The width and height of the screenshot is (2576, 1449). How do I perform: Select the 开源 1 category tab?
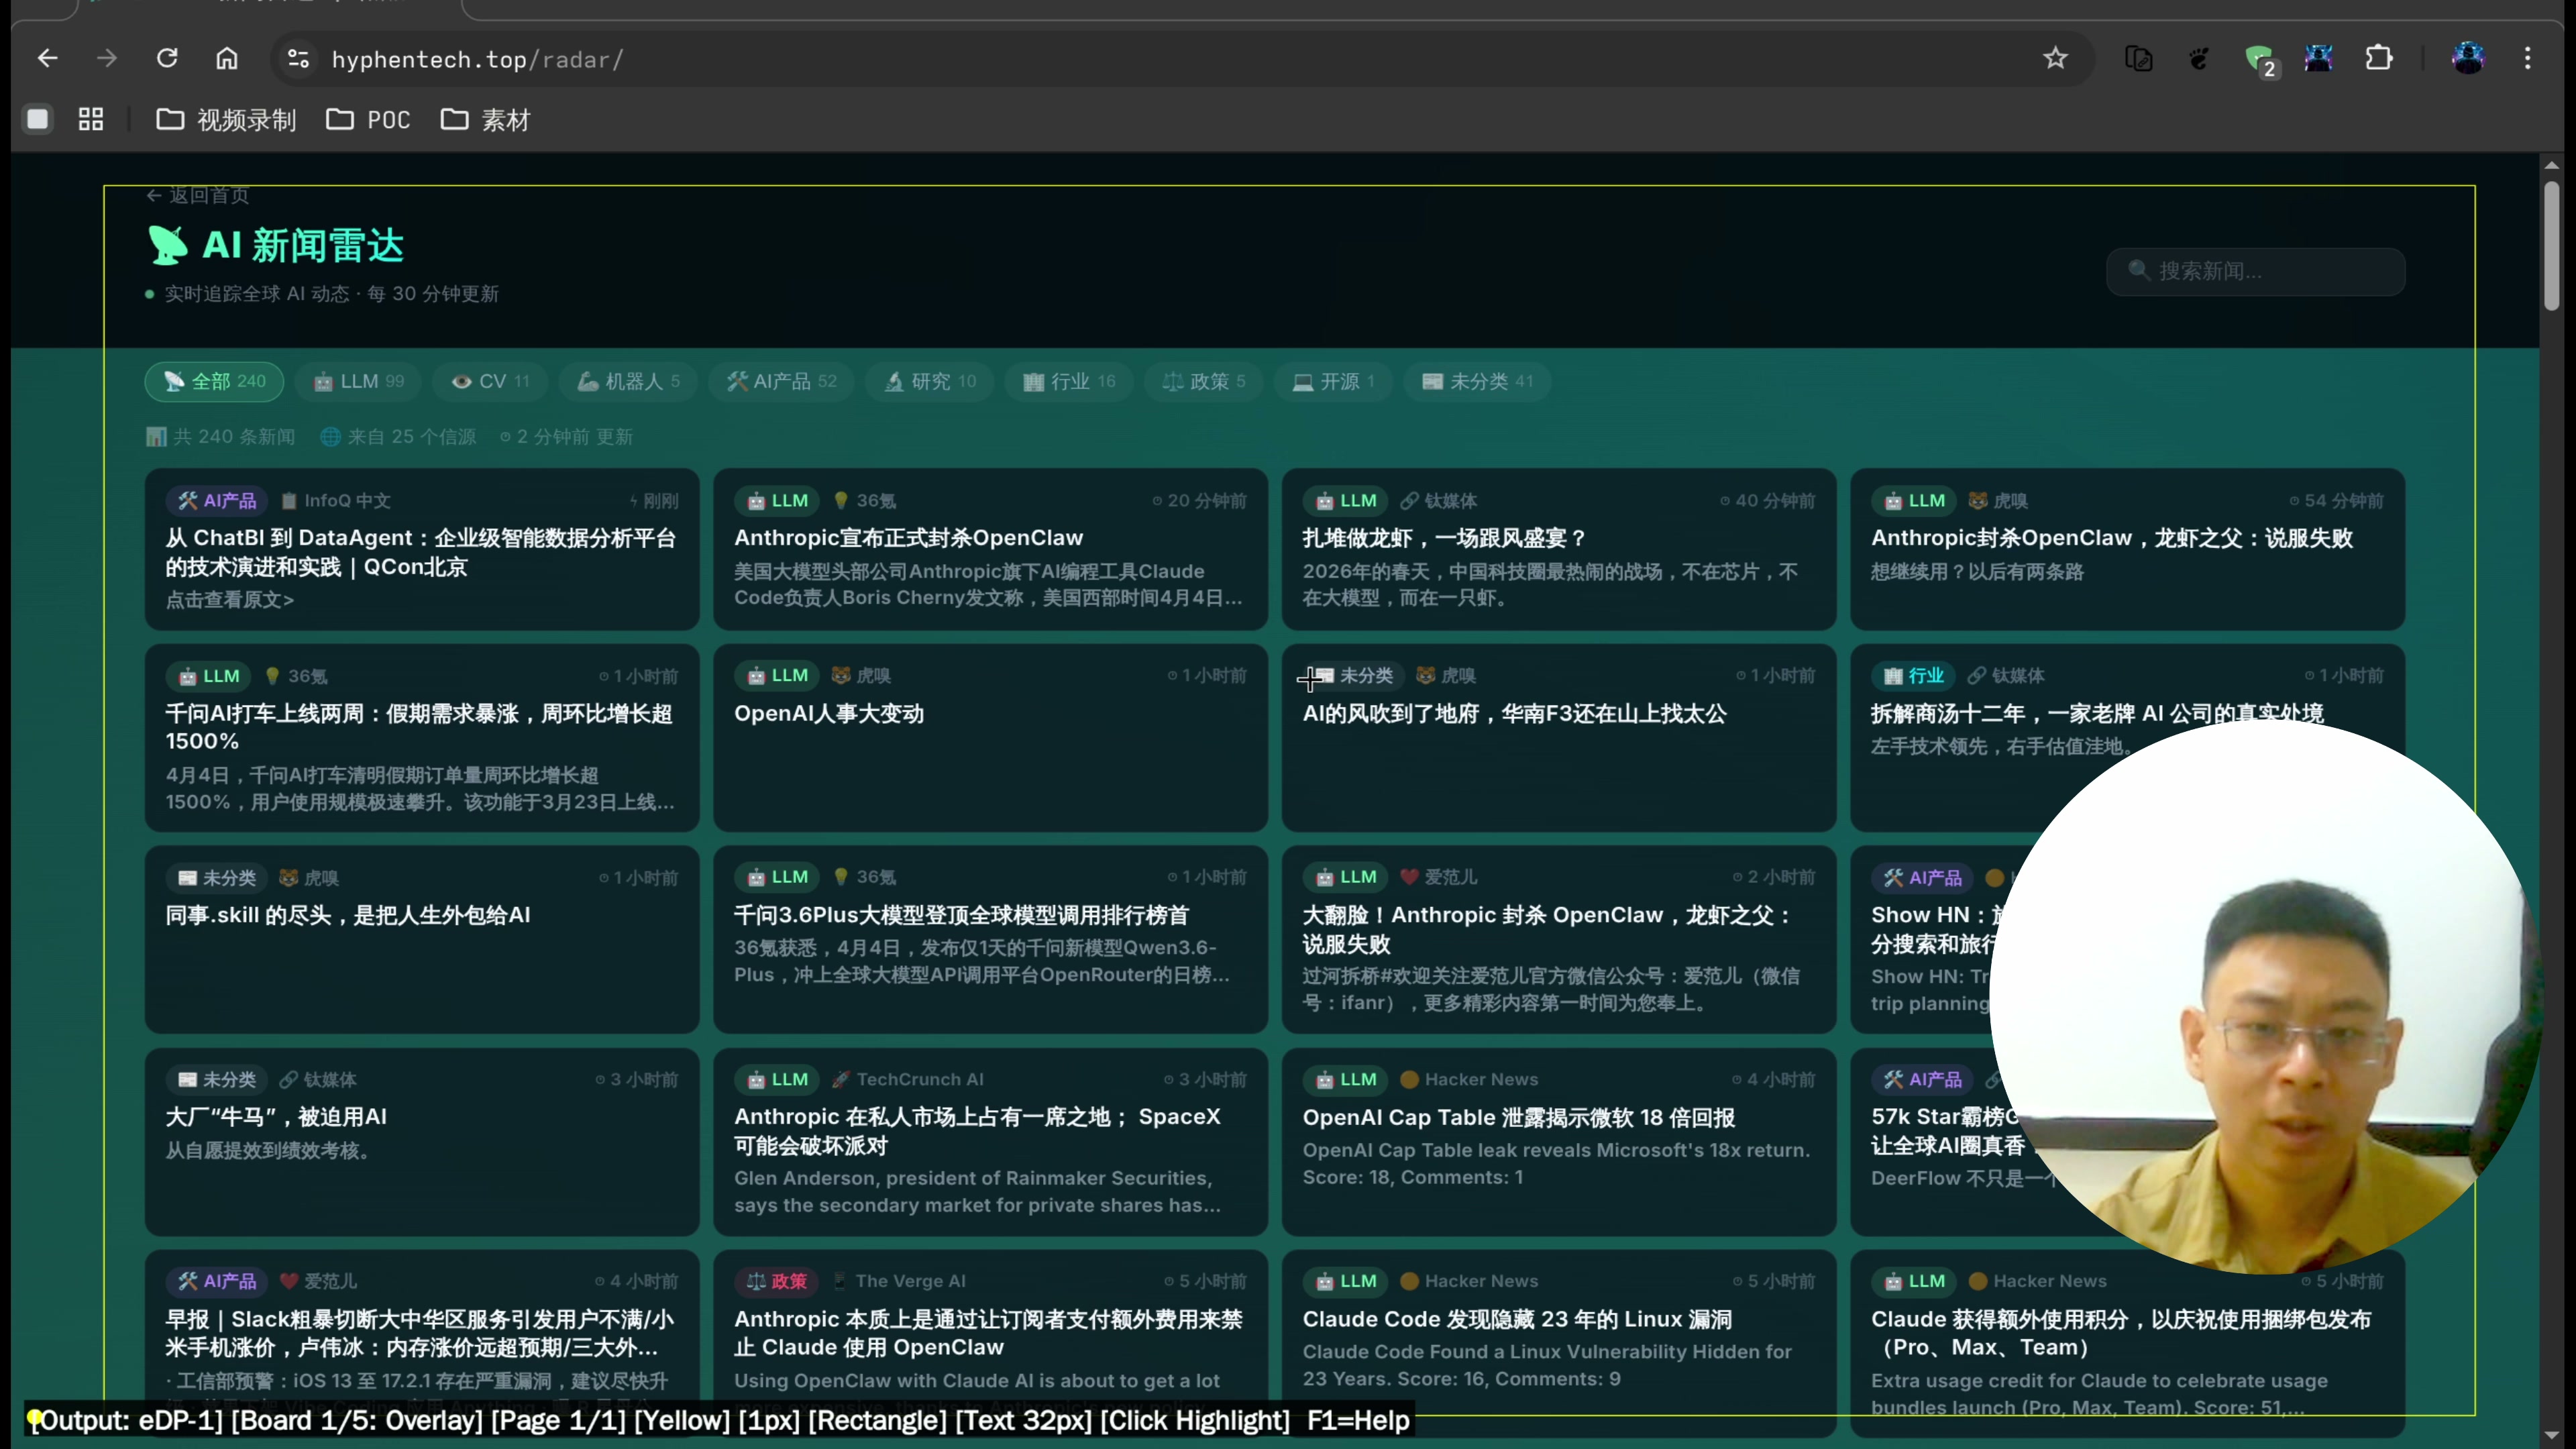[1333, 381]
